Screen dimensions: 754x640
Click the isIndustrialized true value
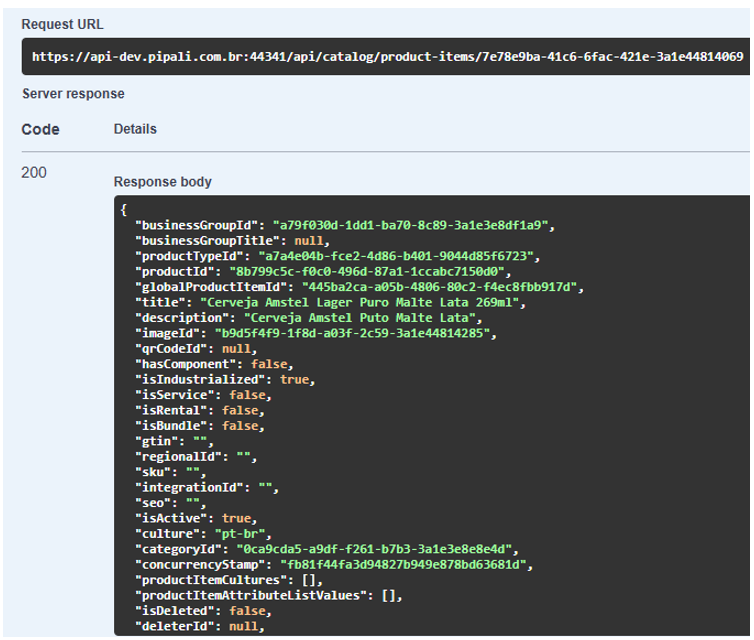pos(294,380)
